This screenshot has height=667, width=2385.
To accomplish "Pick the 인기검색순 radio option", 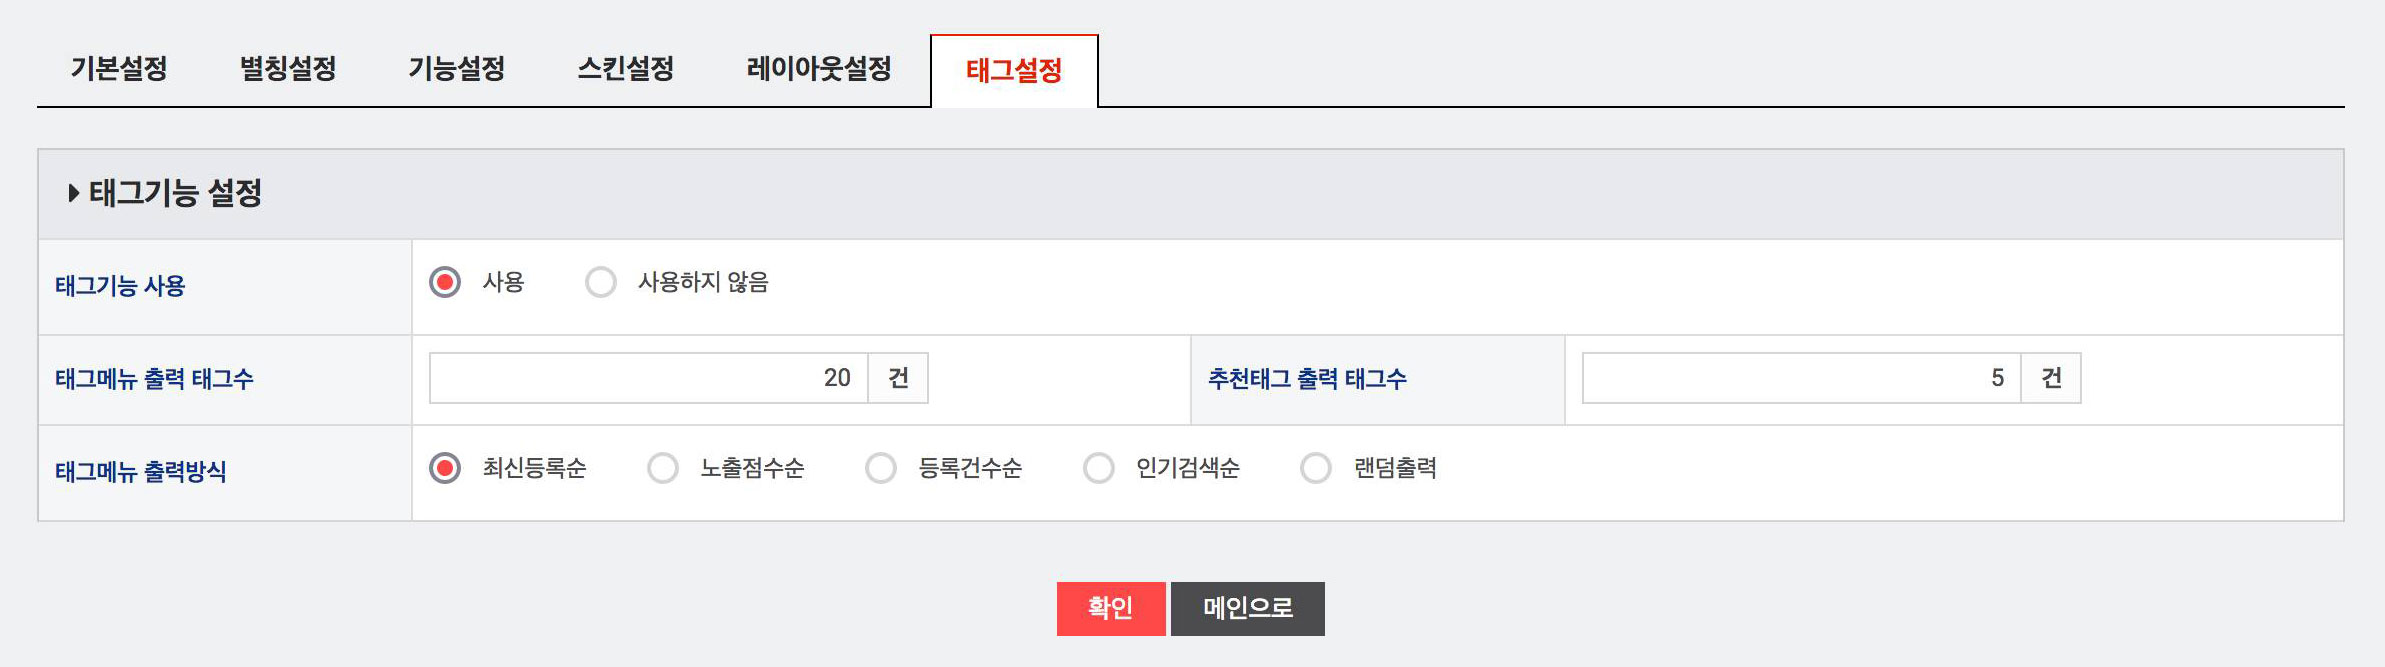I will pos(1099,468).
